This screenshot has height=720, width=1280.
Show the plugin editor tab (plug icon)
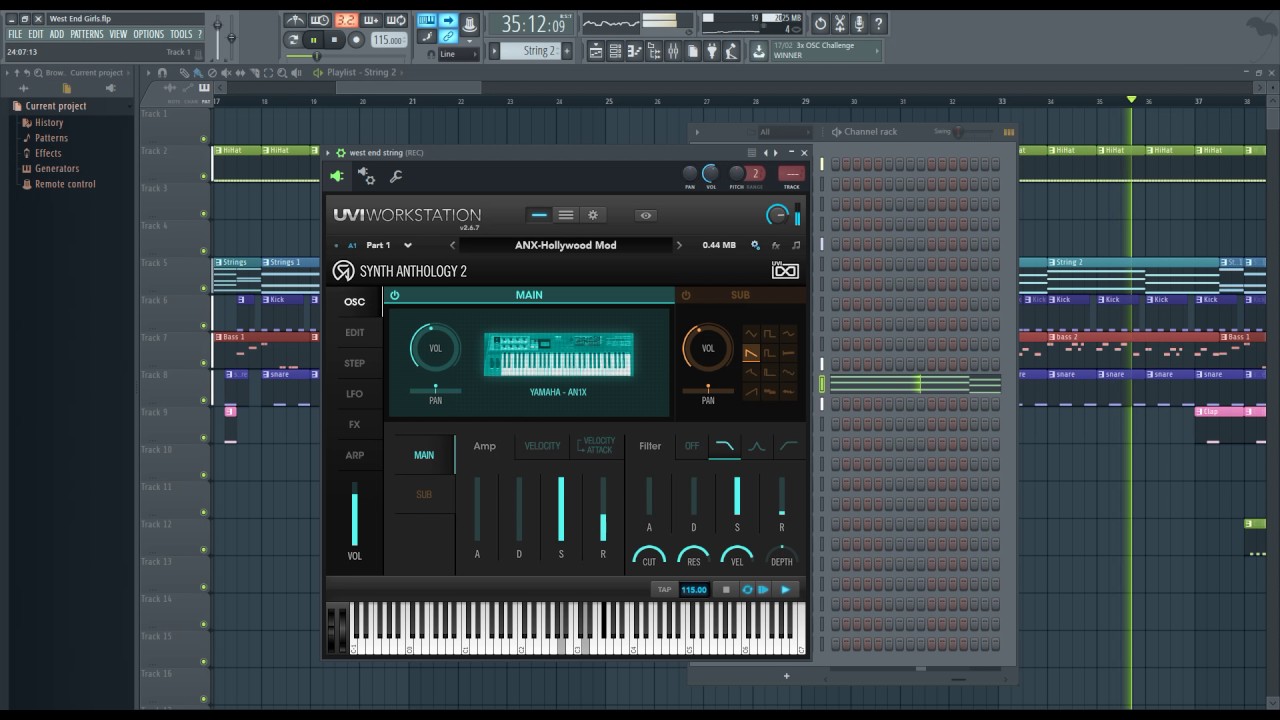(x=337, y=177)
